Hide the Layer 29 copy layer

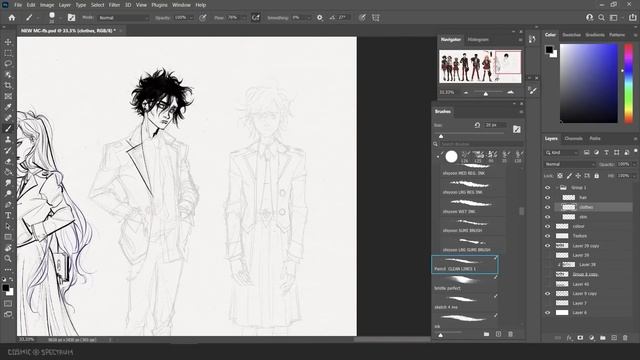(548, 246)
